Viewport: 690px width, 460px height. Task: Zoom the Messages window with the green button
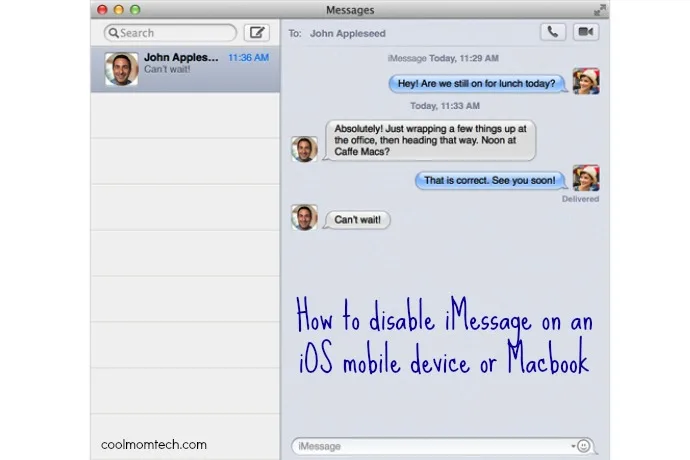[x=135, y=10]
